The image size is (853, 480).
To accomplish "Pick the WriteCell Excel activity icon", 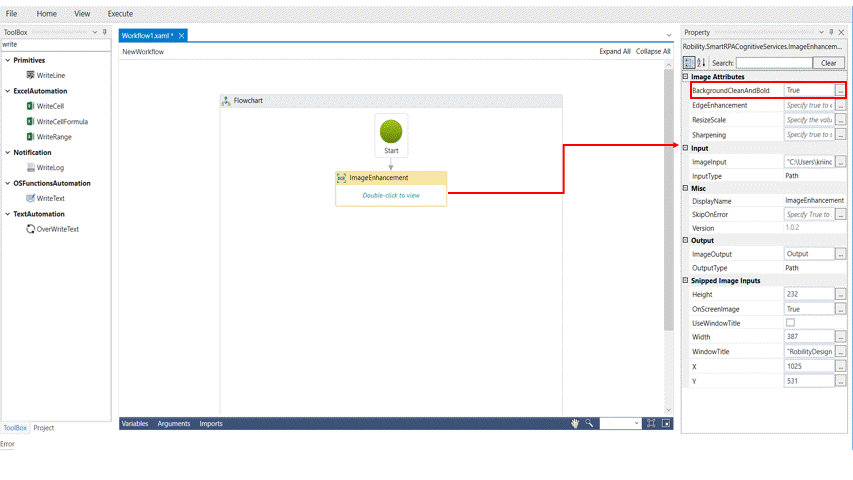I will coord(31,106).
